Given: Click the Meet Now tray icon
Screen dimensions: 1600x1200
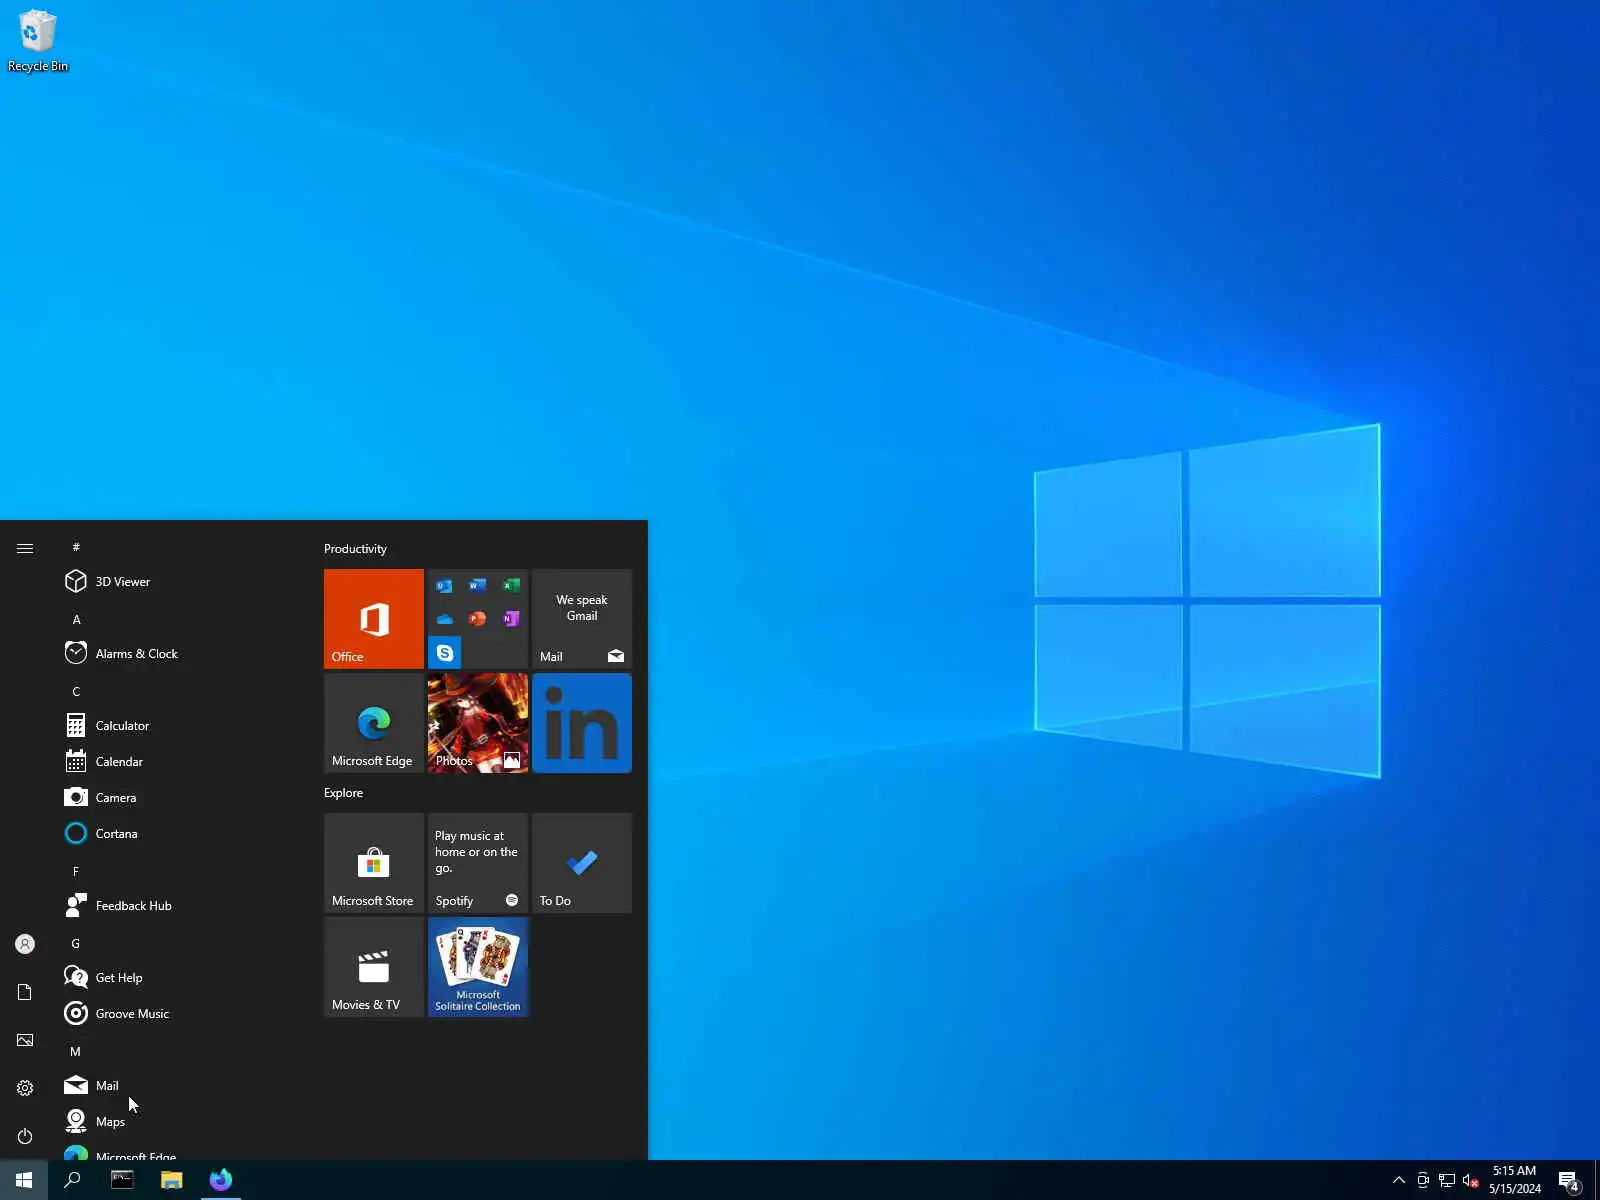Looking at the screenshot, I should point(1423,1180).
